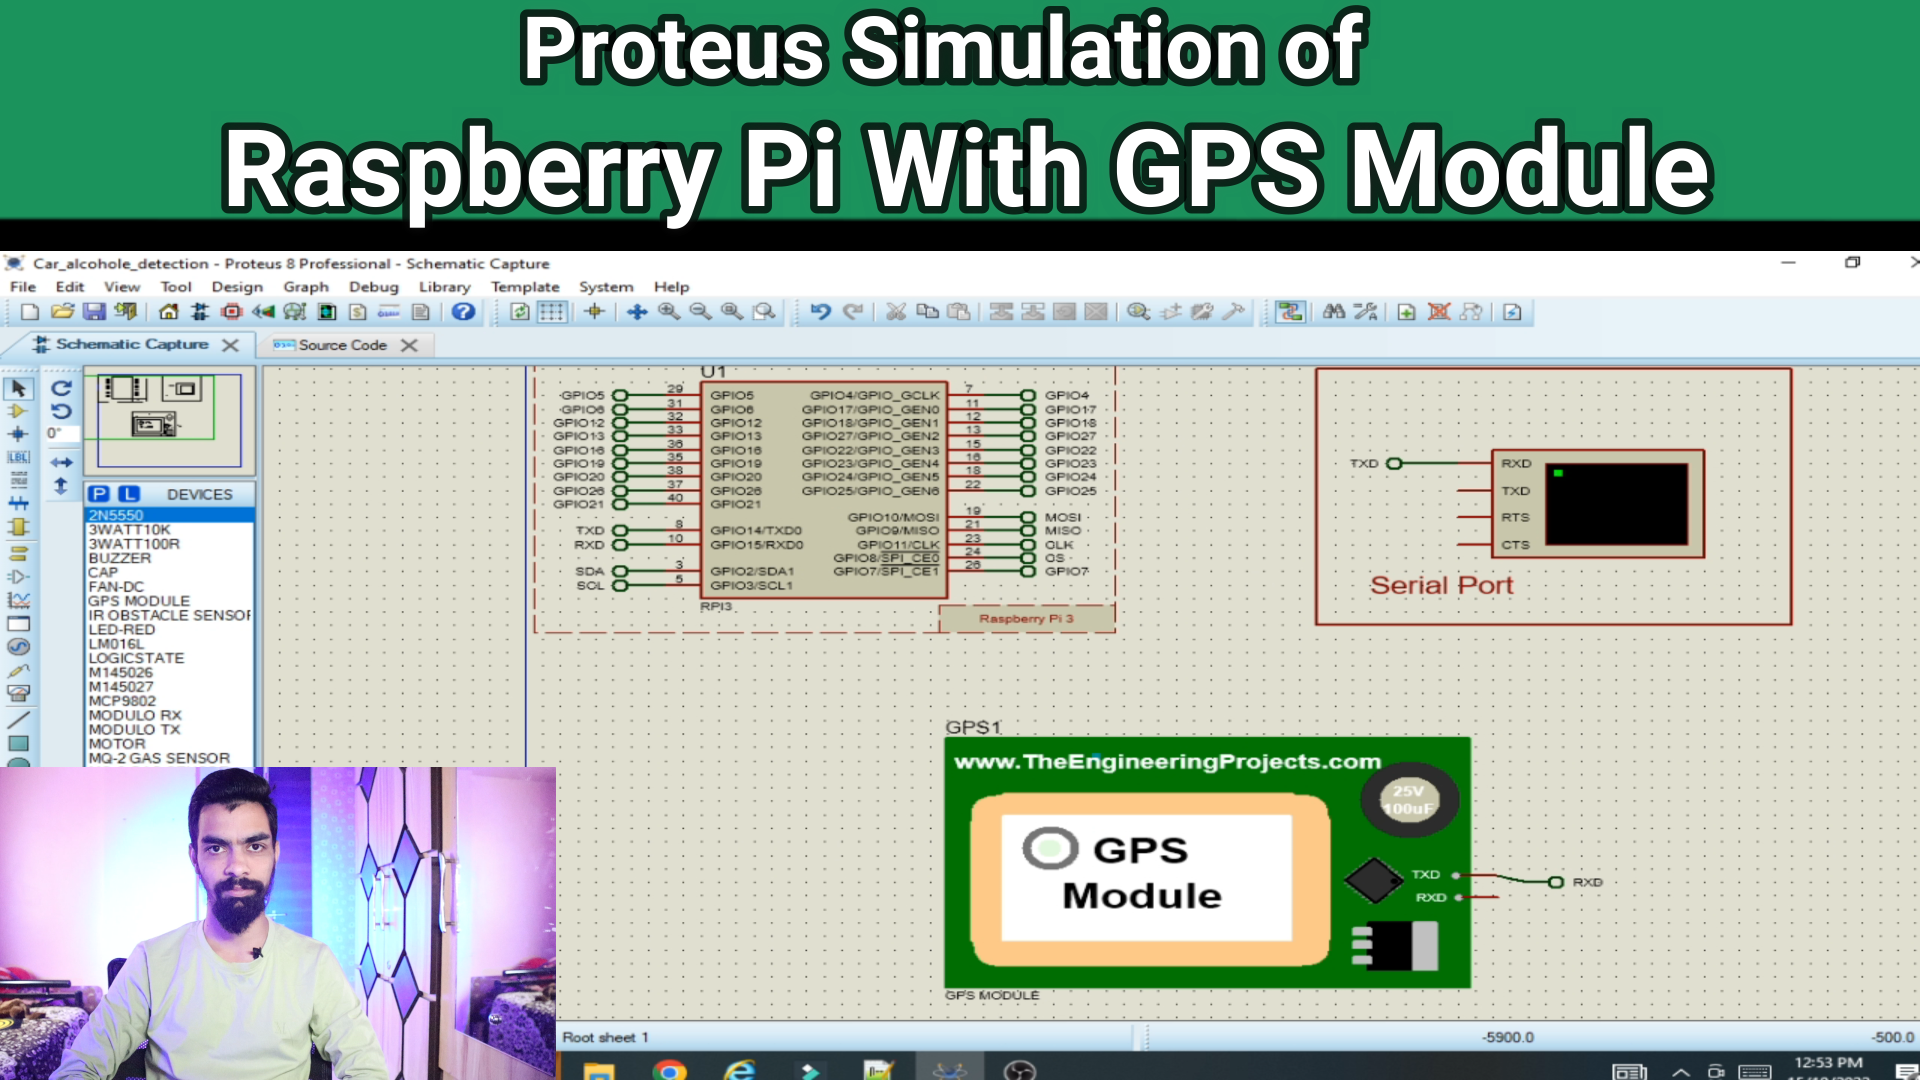
Task: Select the Component Placement icon
Action: 18,527
